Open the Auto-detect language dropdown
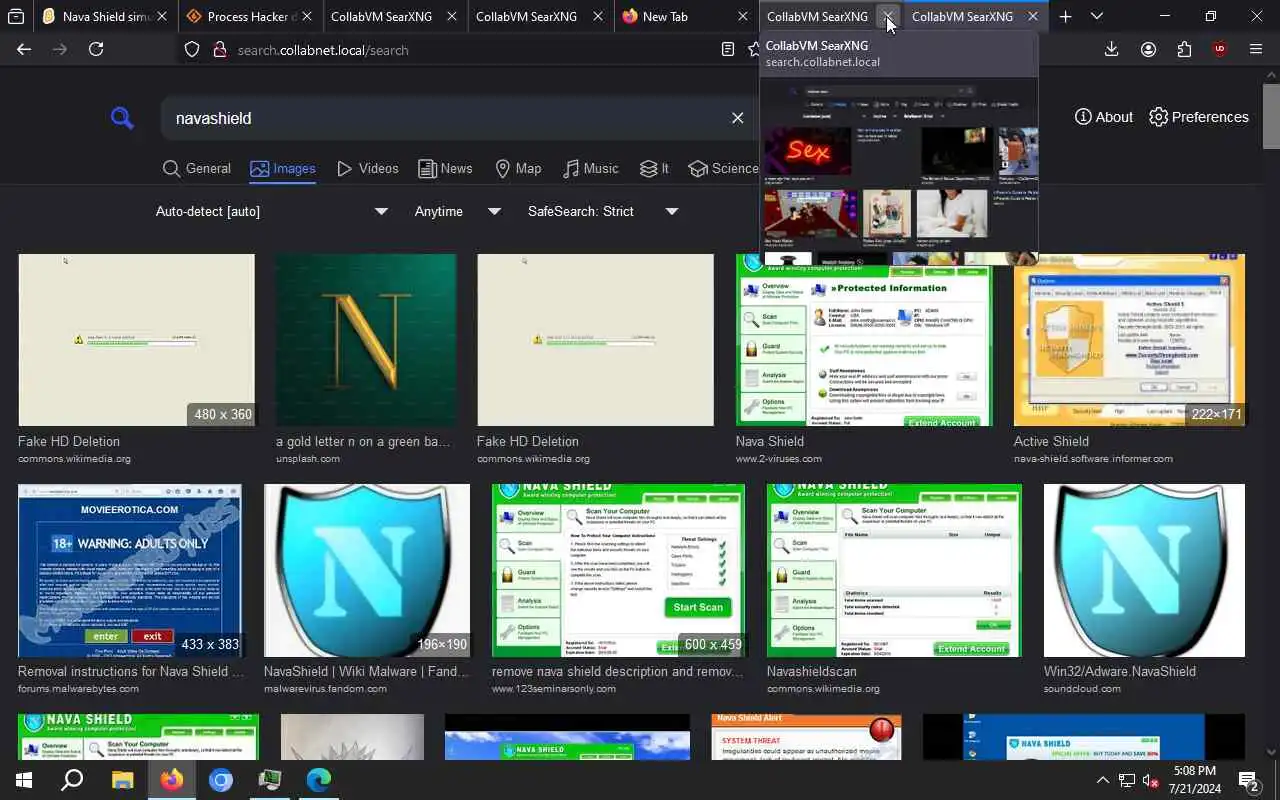The height and width of the screenshot is (800, 1280). 271,211
